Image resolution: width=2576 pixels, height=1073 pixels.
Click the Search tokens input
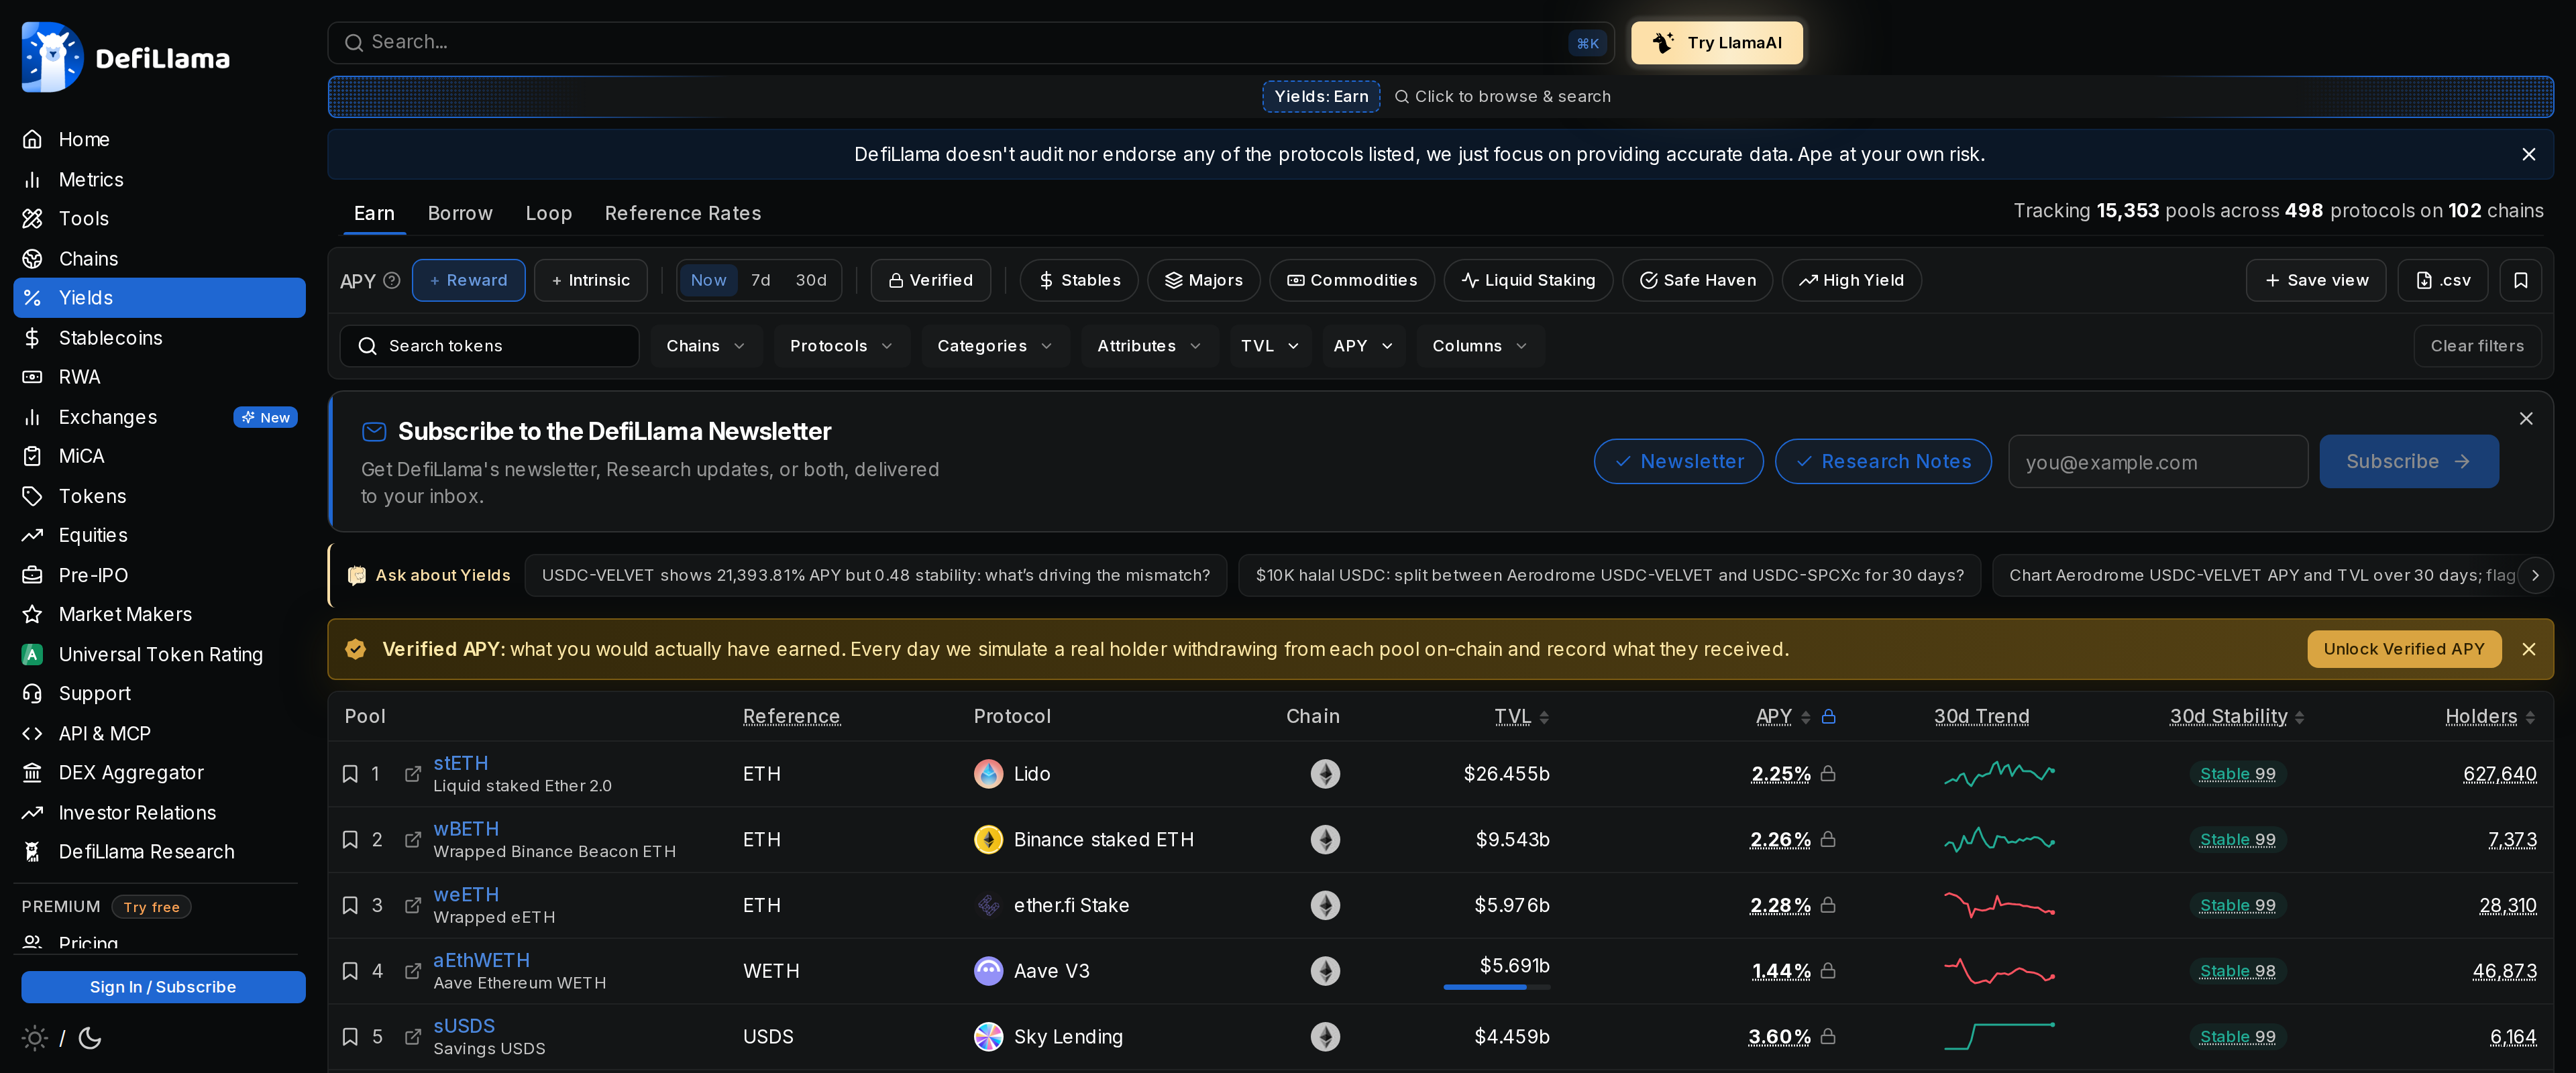489,347
